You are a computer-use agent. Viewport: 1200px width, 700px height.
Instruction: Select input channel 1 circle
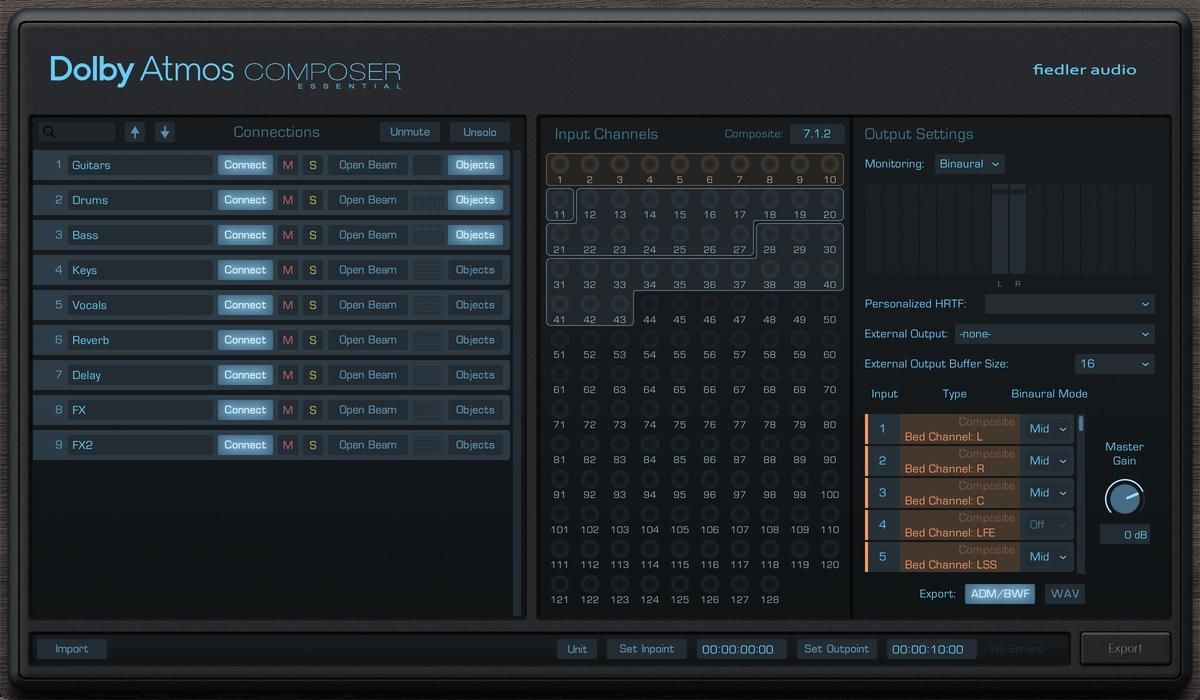[560, 165]
